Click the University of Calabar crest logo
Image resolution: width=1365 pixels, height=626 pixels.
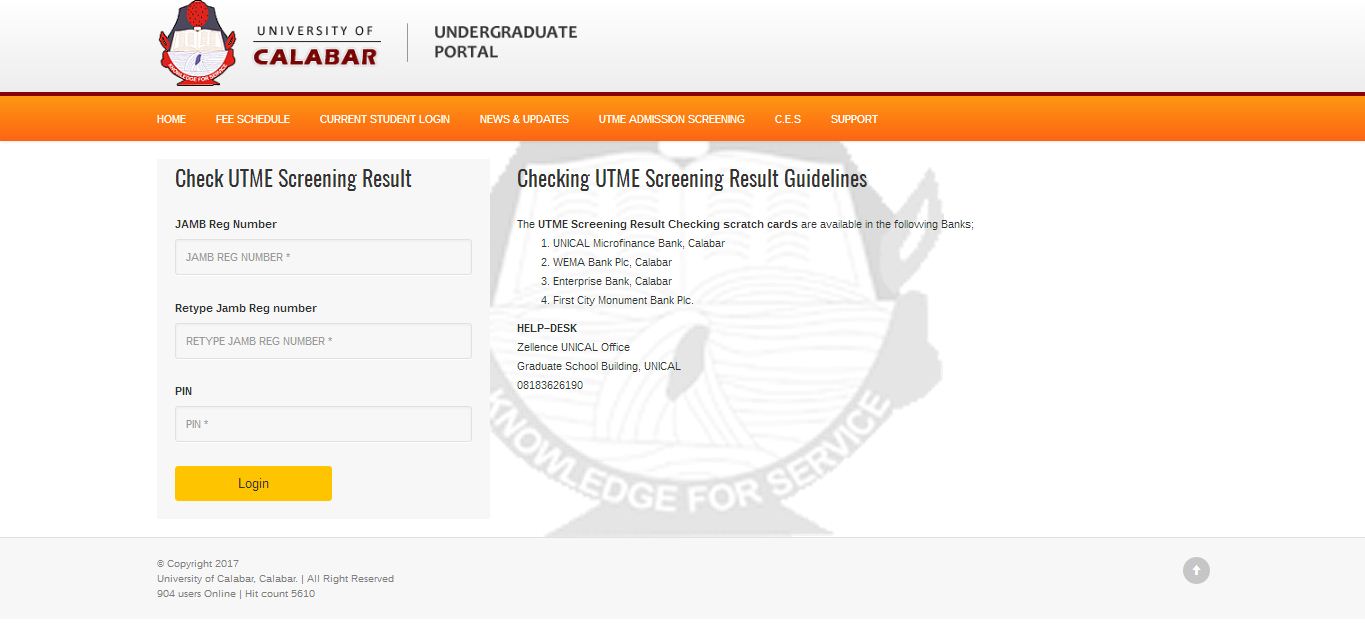(198, 44)
